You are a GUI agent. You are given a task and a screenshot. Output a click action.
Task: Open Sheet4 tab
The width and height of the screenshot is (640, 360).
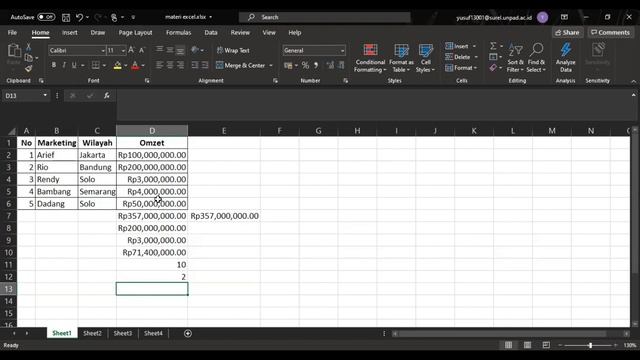pos(153,333)
